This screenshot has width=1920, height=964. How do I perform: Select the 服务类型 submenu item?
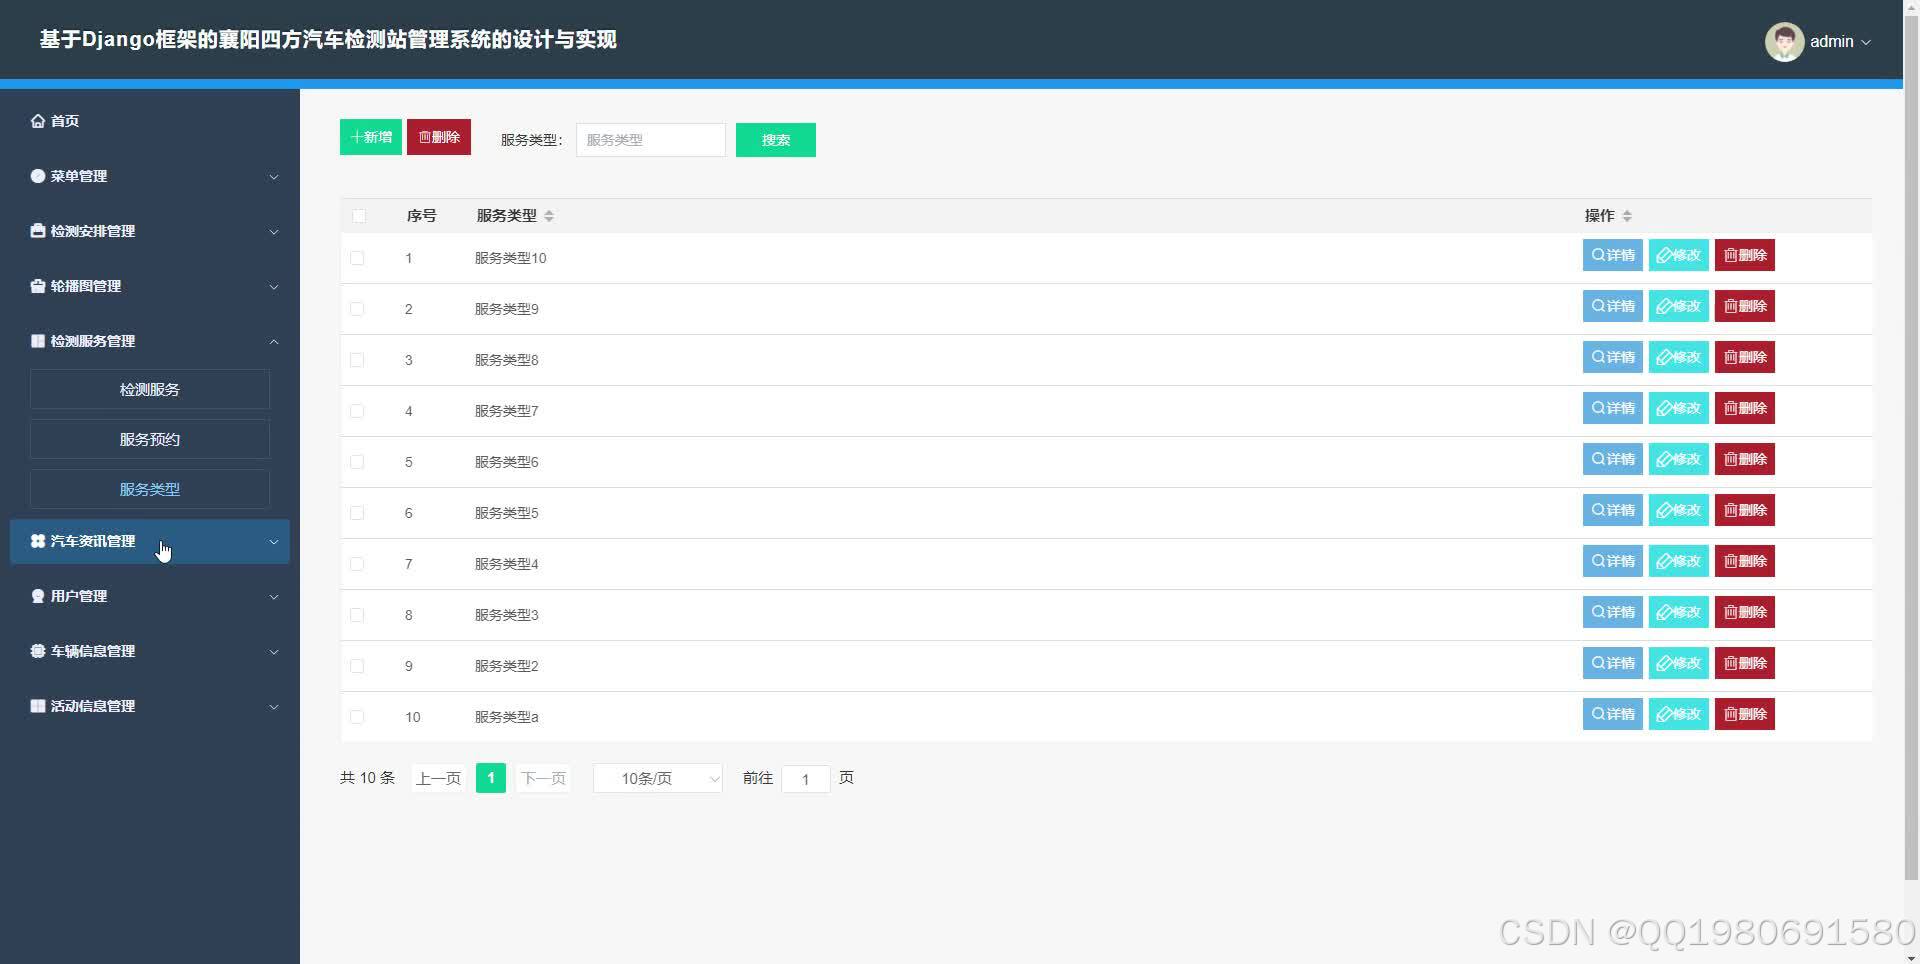pyautogui.click(x=150, y=489)
